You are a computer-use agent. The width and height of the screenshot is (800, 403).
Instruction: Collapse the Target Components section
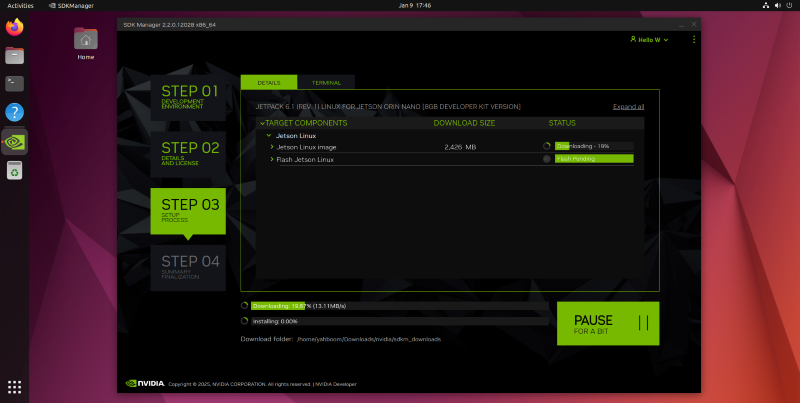click(x=262, y=123)
